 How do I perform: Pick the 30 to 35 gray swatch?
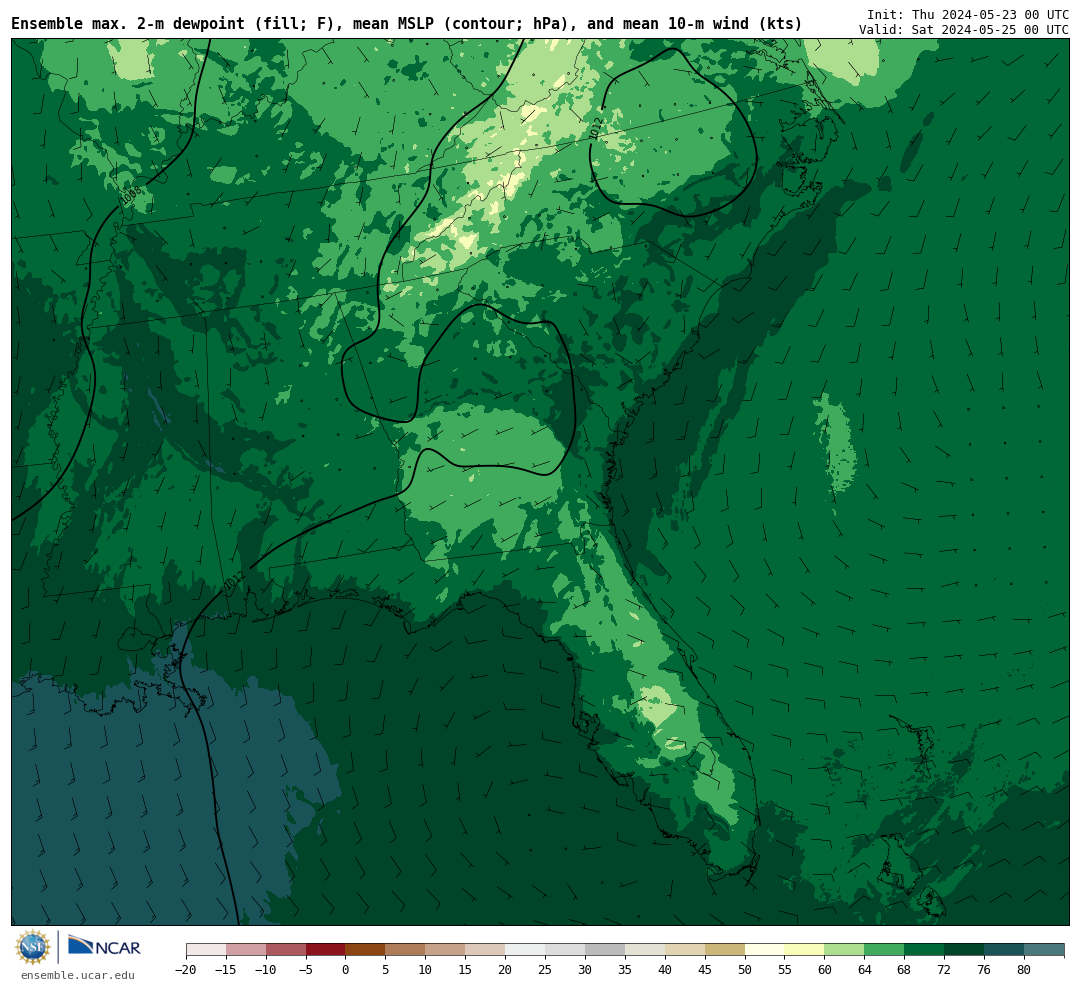pyautogui.click(x=605, y=950)
